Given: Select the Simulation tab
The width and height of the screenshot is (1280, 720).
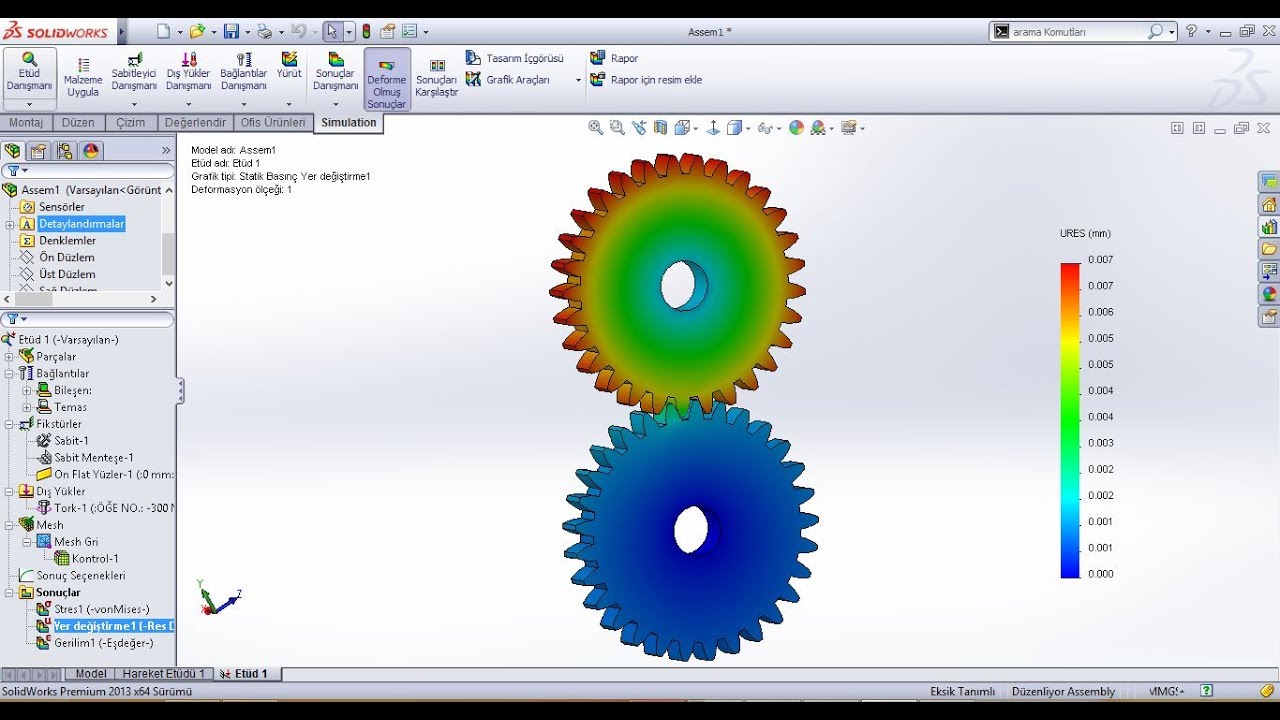Looking at the screenshot, I should (x=349, y=123).
